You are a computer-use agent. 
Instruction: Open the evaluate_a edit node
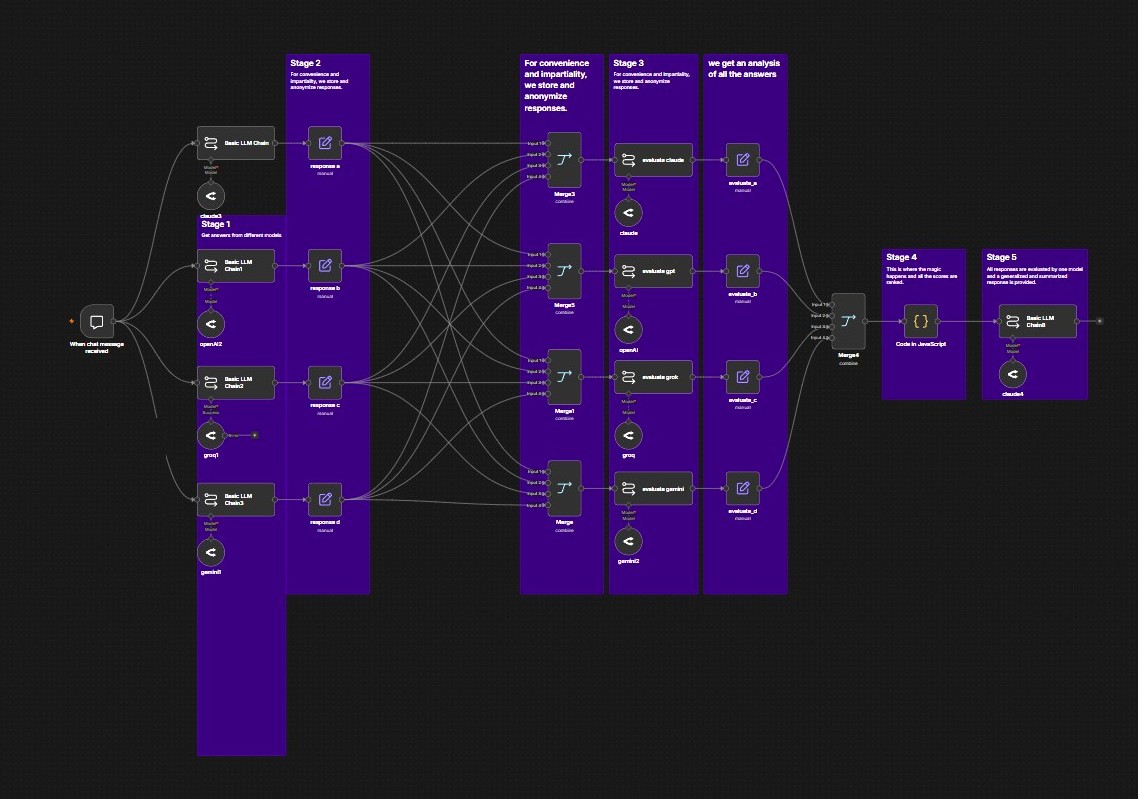743,160
